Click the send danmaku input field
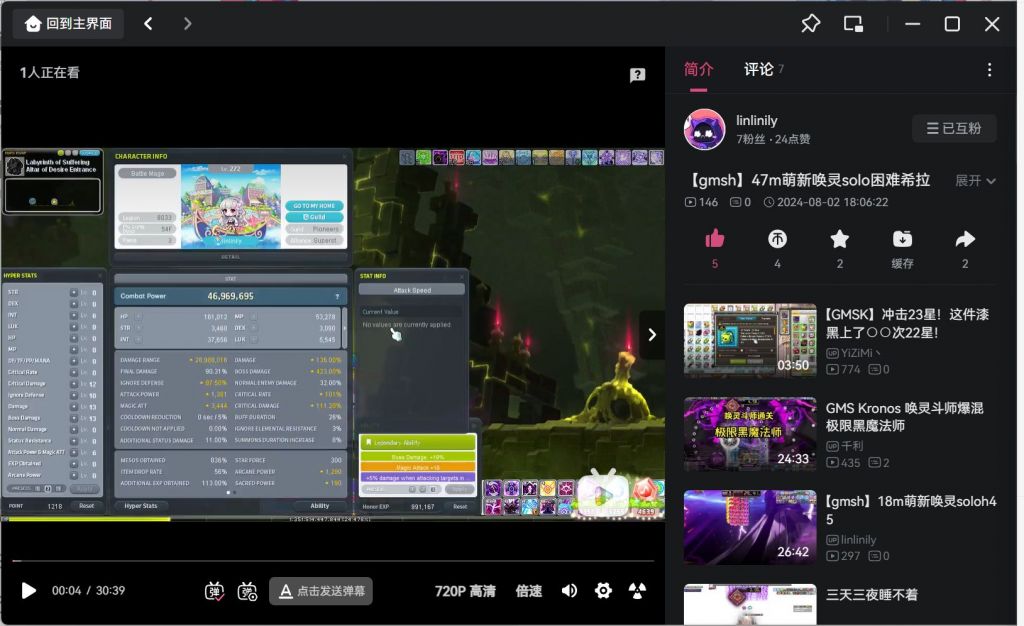Image resolution: width=1024 pixels, height=626 pixels. 321,591
